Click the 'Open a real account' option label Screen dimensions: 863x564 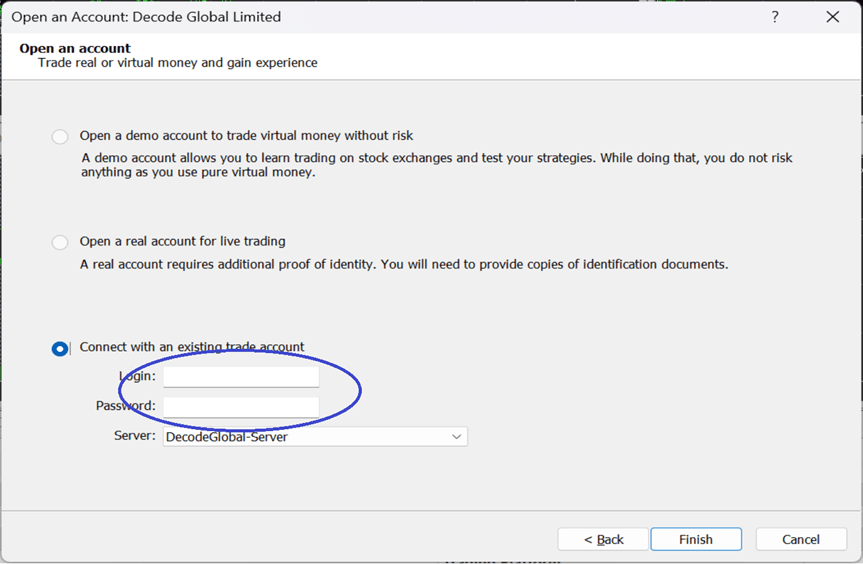pyautogui.click(x=182, y=241)
